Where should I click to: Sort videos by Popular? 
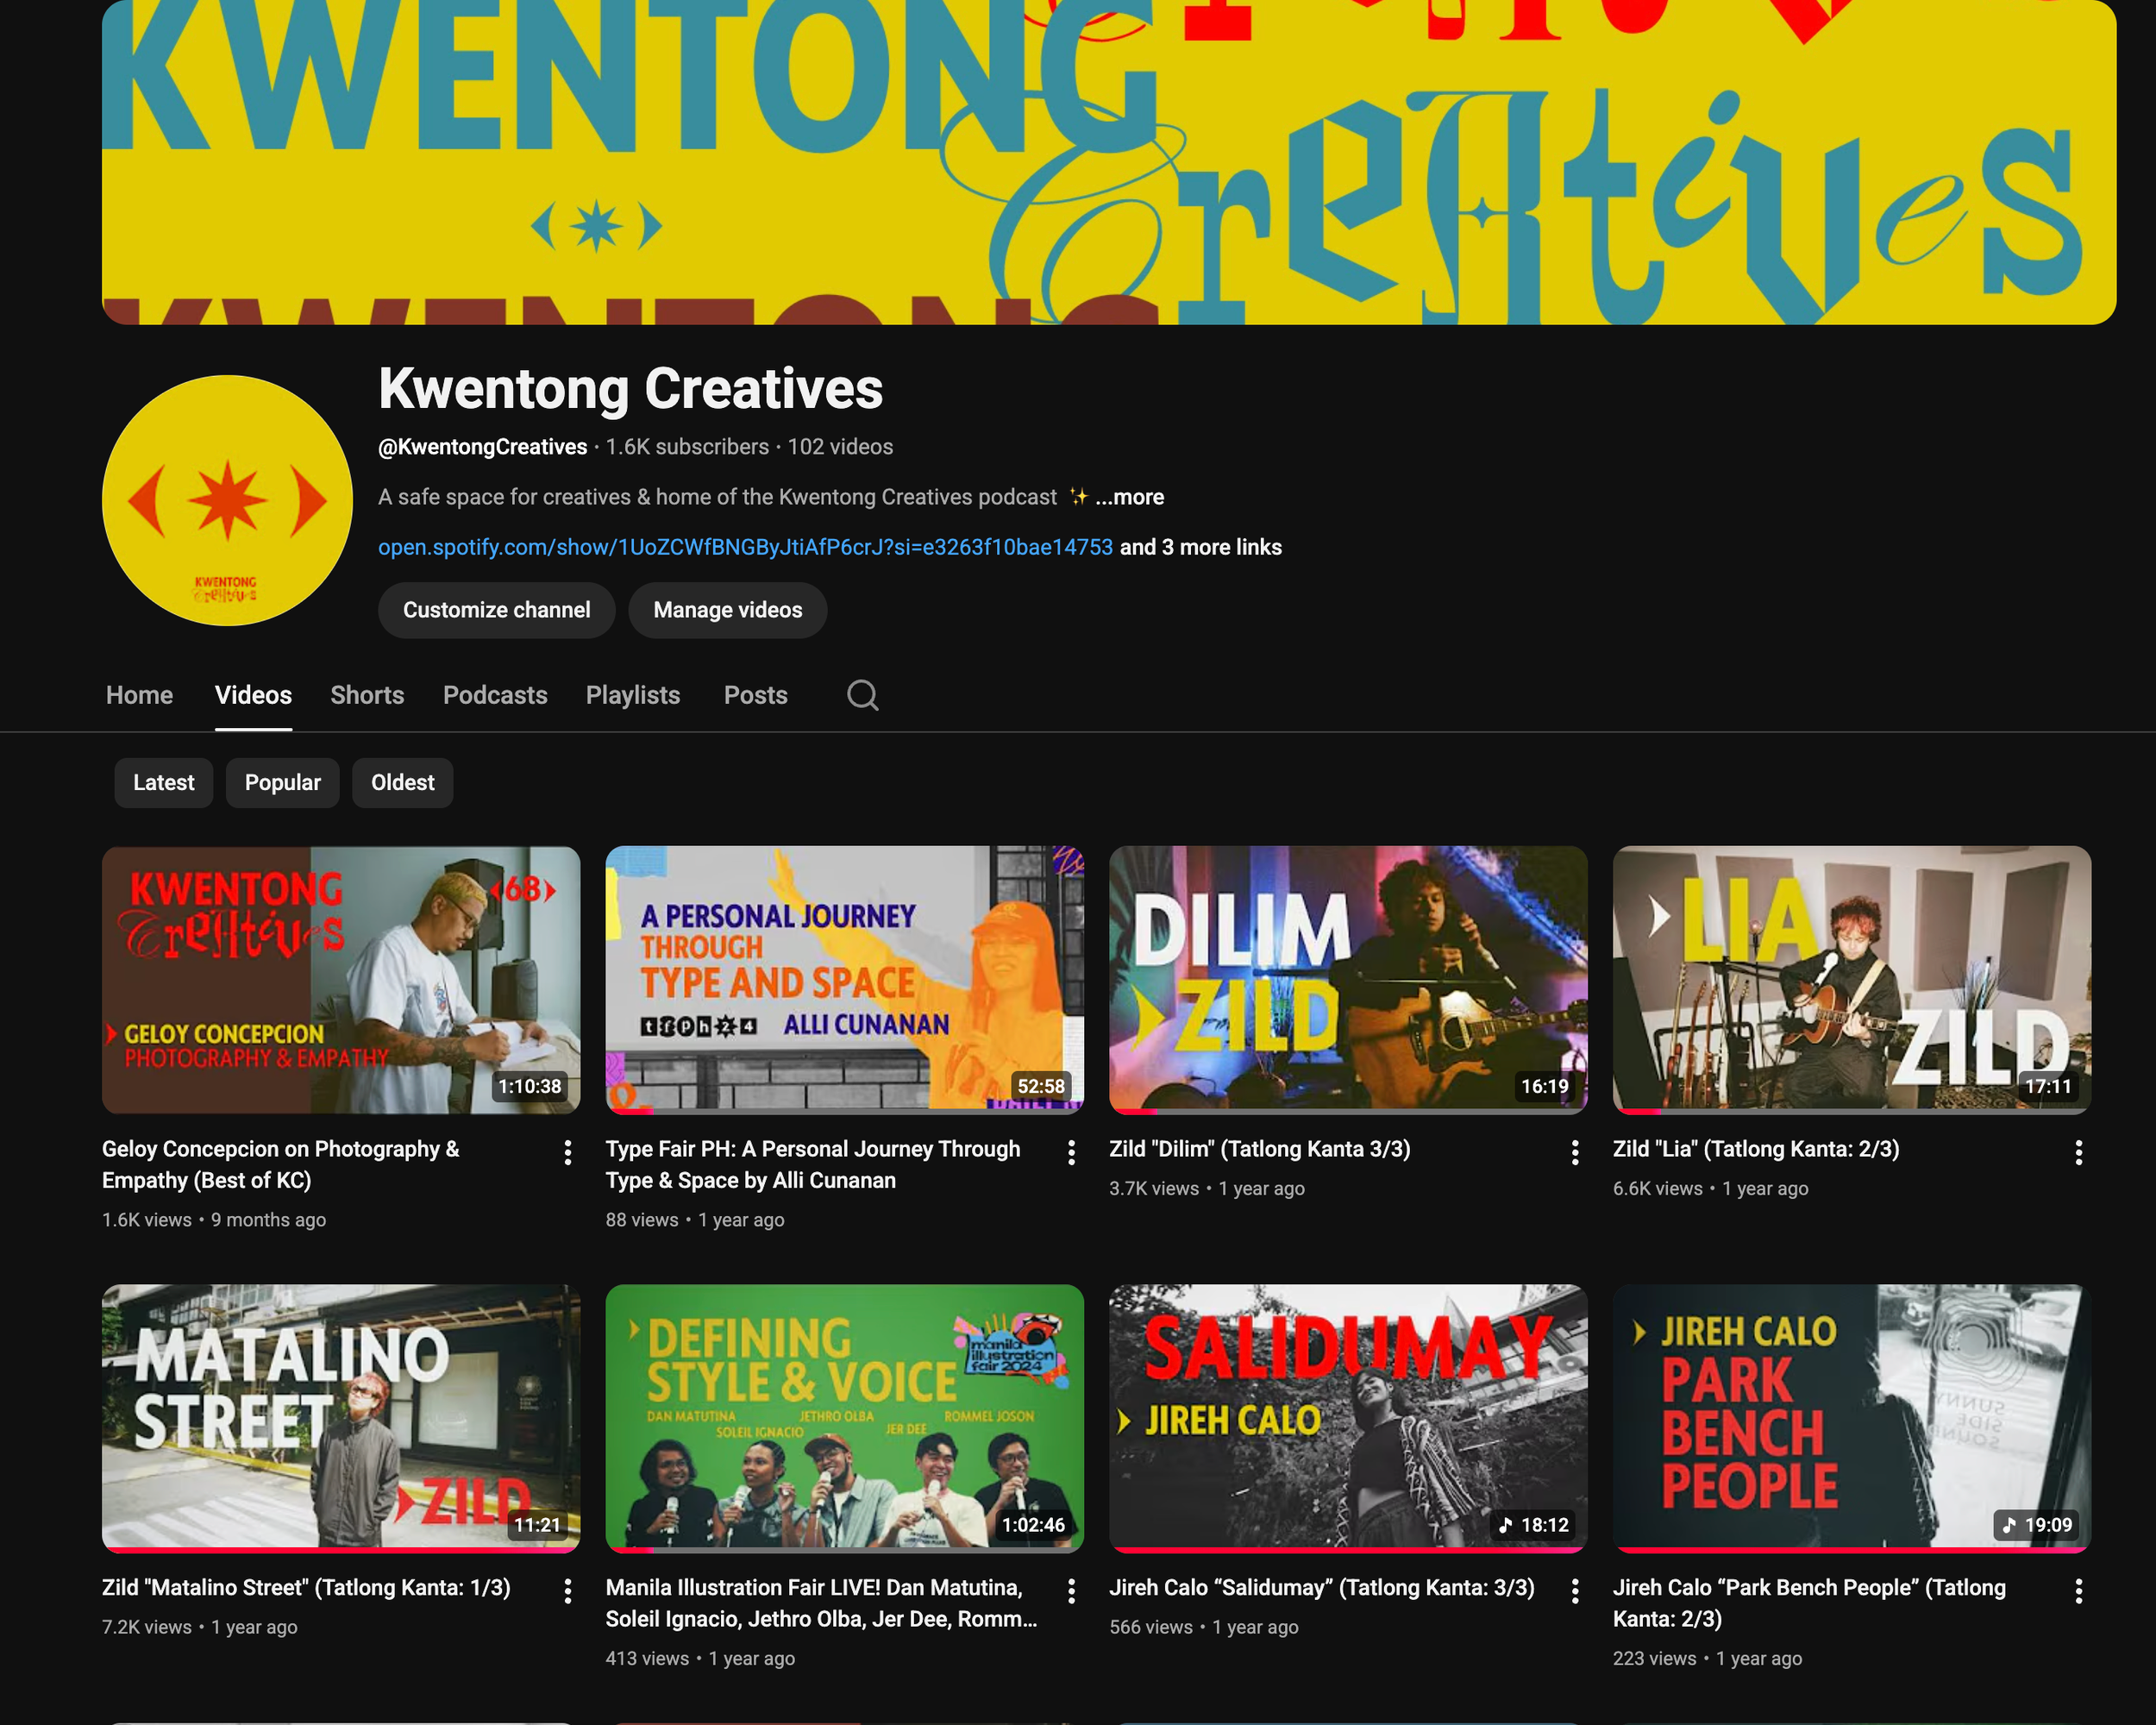282,782
